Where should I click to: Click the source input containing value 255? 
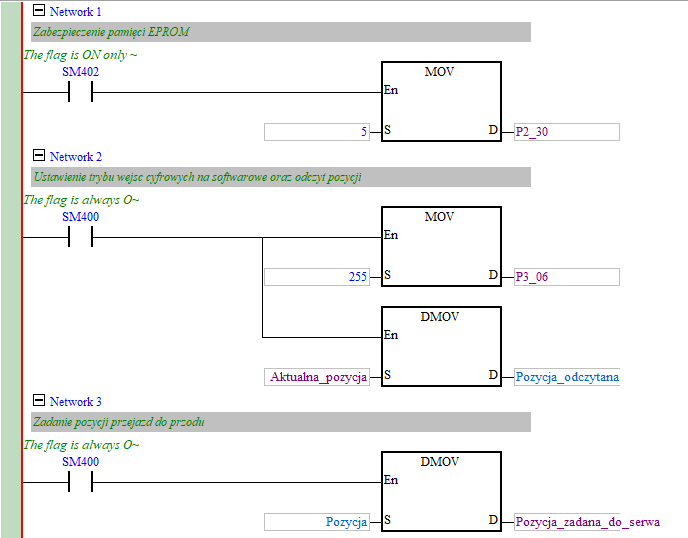click(x=316, y=277)
